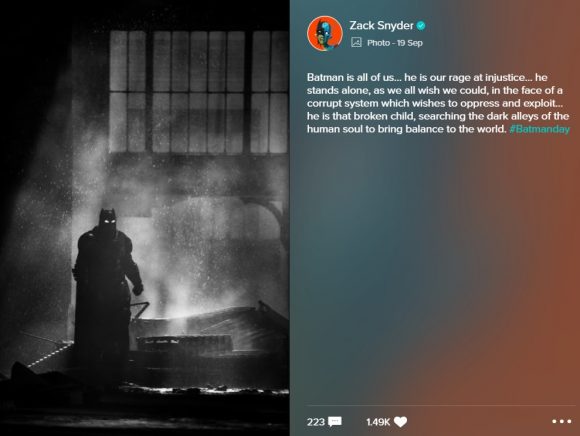The image size is (580, 436).
Task: Open the three-dot more options menu
Action: pos(562,421)
